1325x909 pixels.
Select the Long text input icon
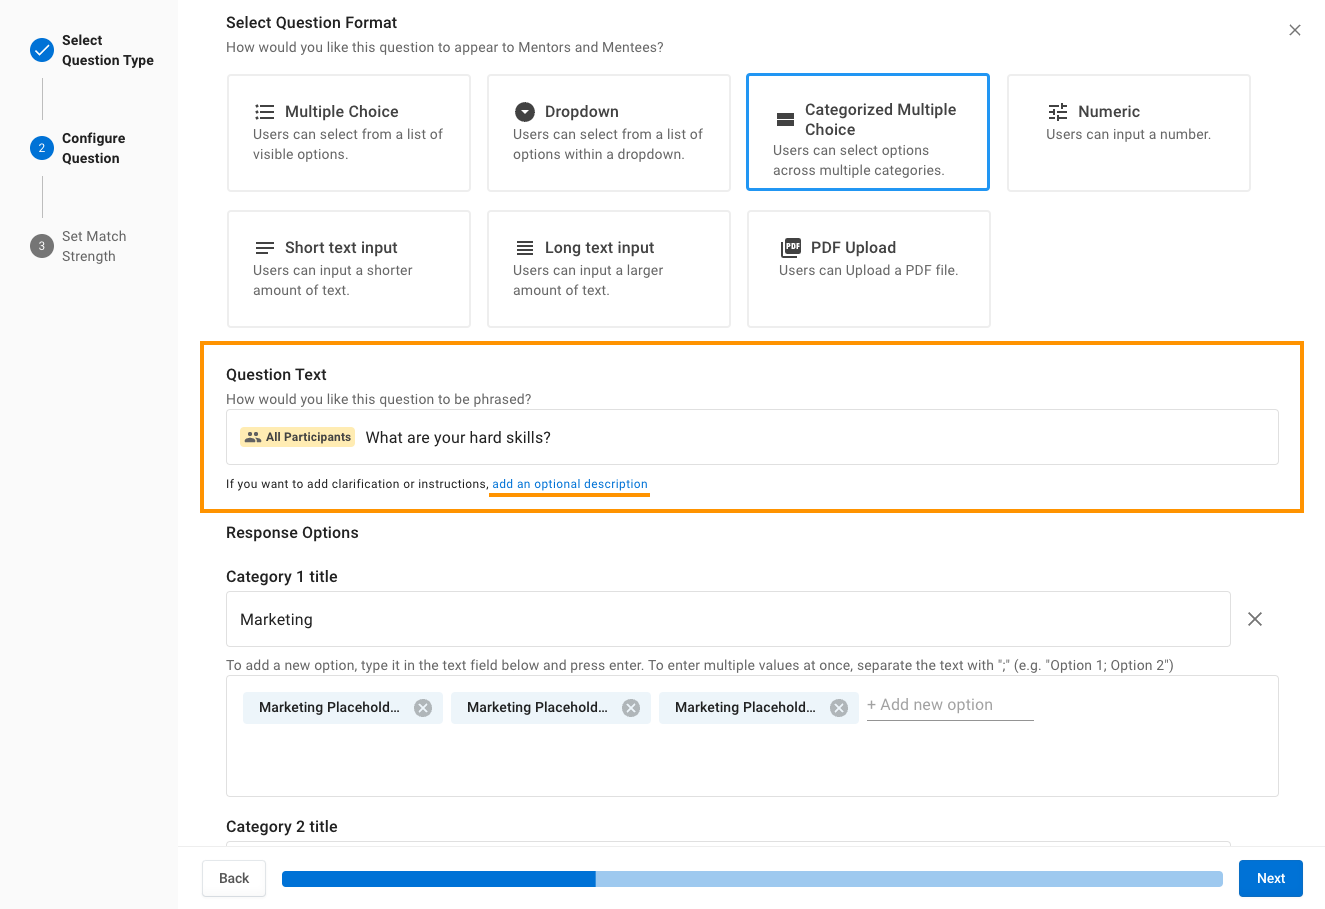tap(524, 248)
